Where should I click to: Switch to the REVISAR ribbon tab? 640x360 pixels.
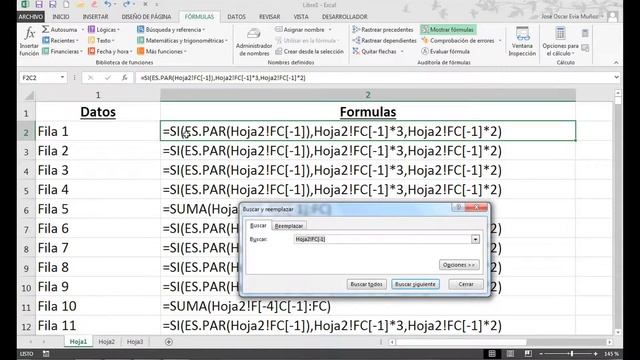[x=269, y=17]
